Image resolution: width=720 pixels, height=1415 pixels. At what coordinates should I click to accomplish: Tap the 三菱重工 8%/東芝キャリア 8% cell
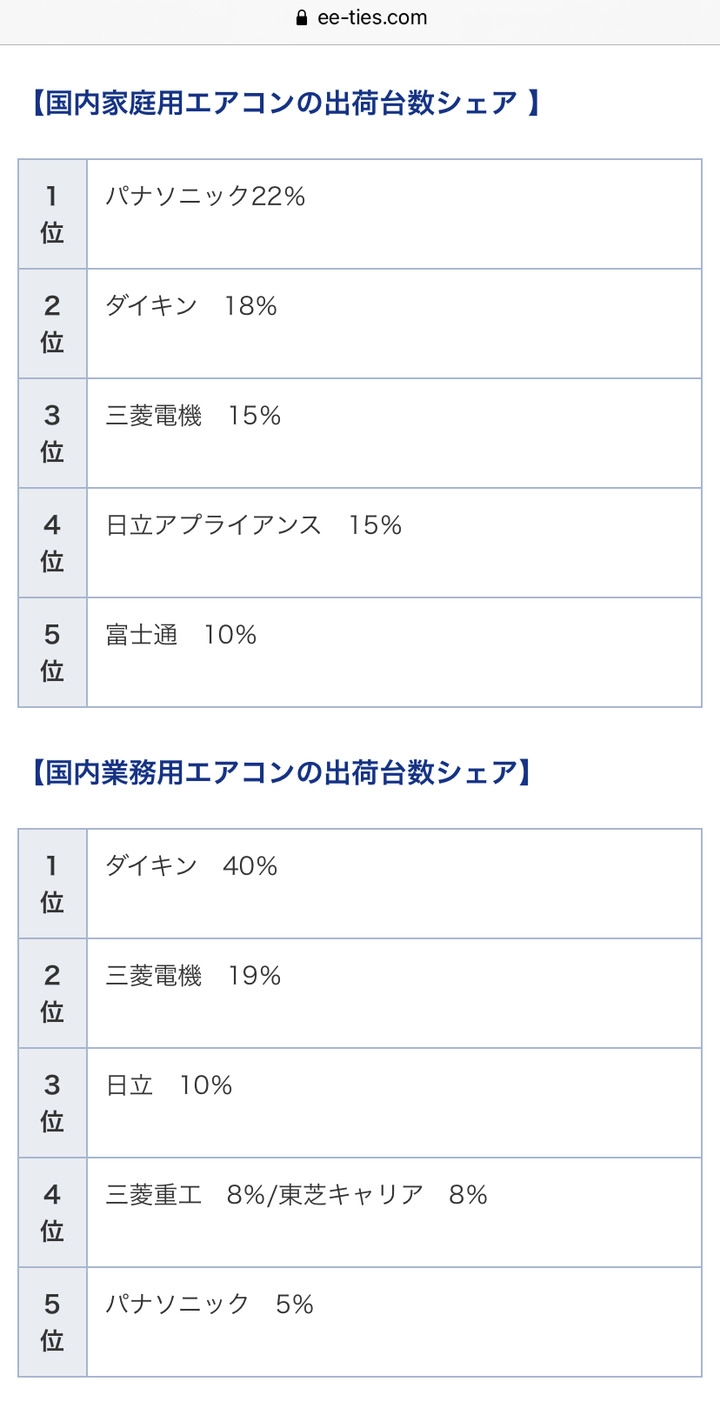pos(394,1213)
